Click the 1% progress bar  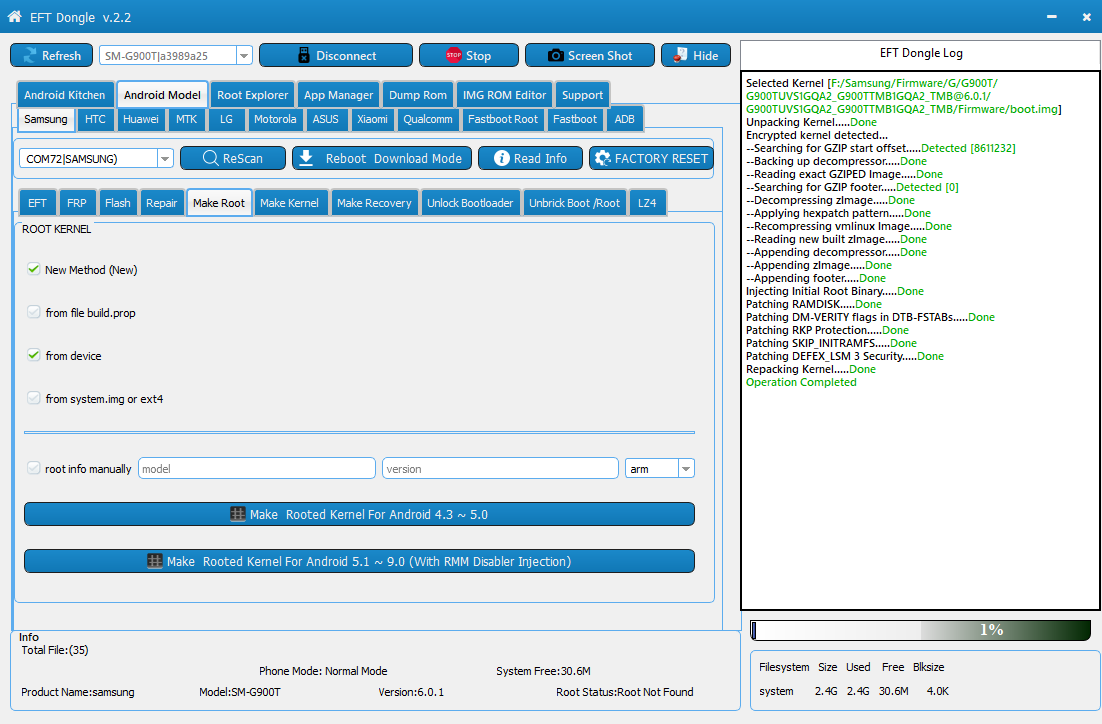pos(921,630)
